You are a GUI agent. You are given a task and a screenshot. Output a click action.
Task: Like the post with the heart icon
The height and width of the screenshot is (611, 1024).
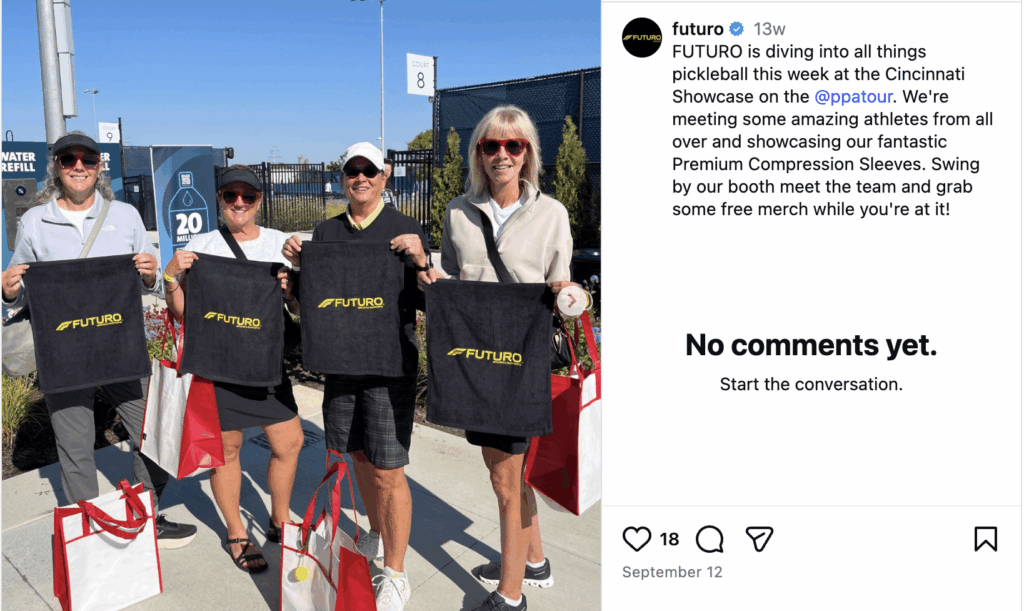[x=636, y=539]
